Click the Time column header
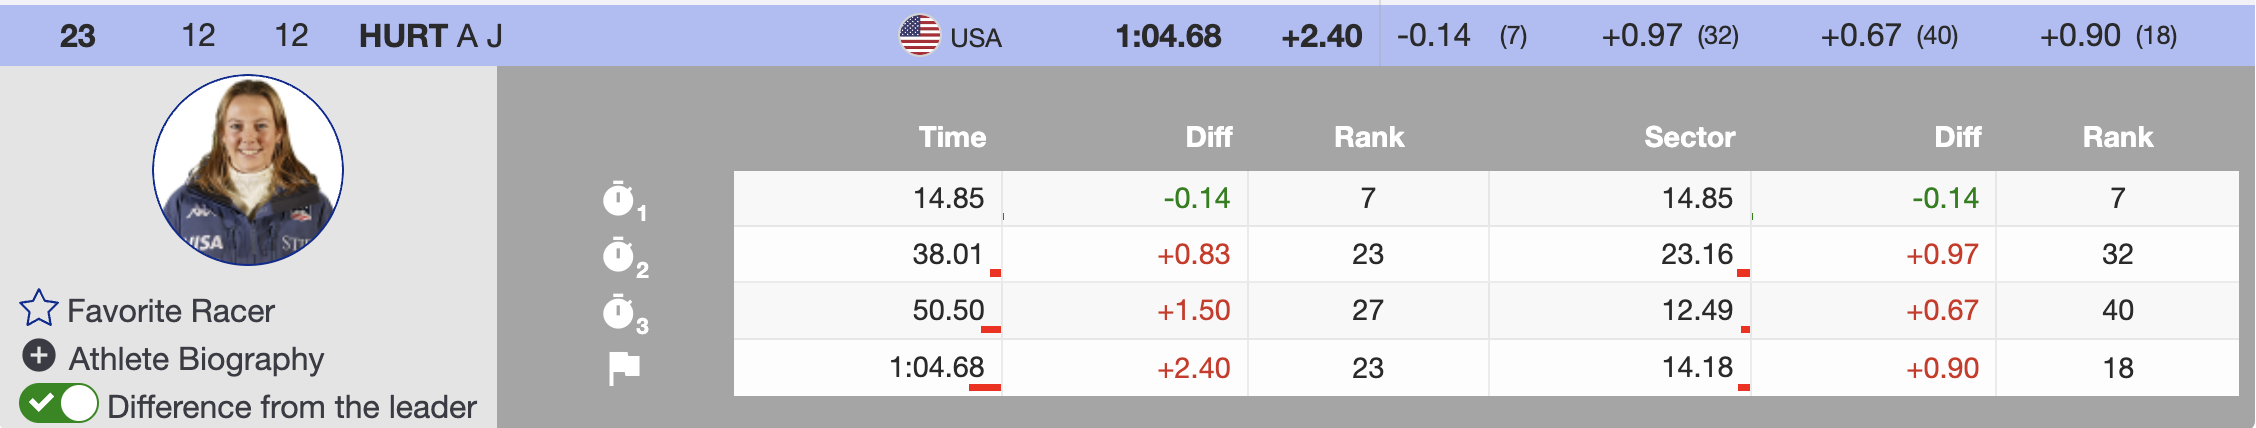 (x=952, y=137)
